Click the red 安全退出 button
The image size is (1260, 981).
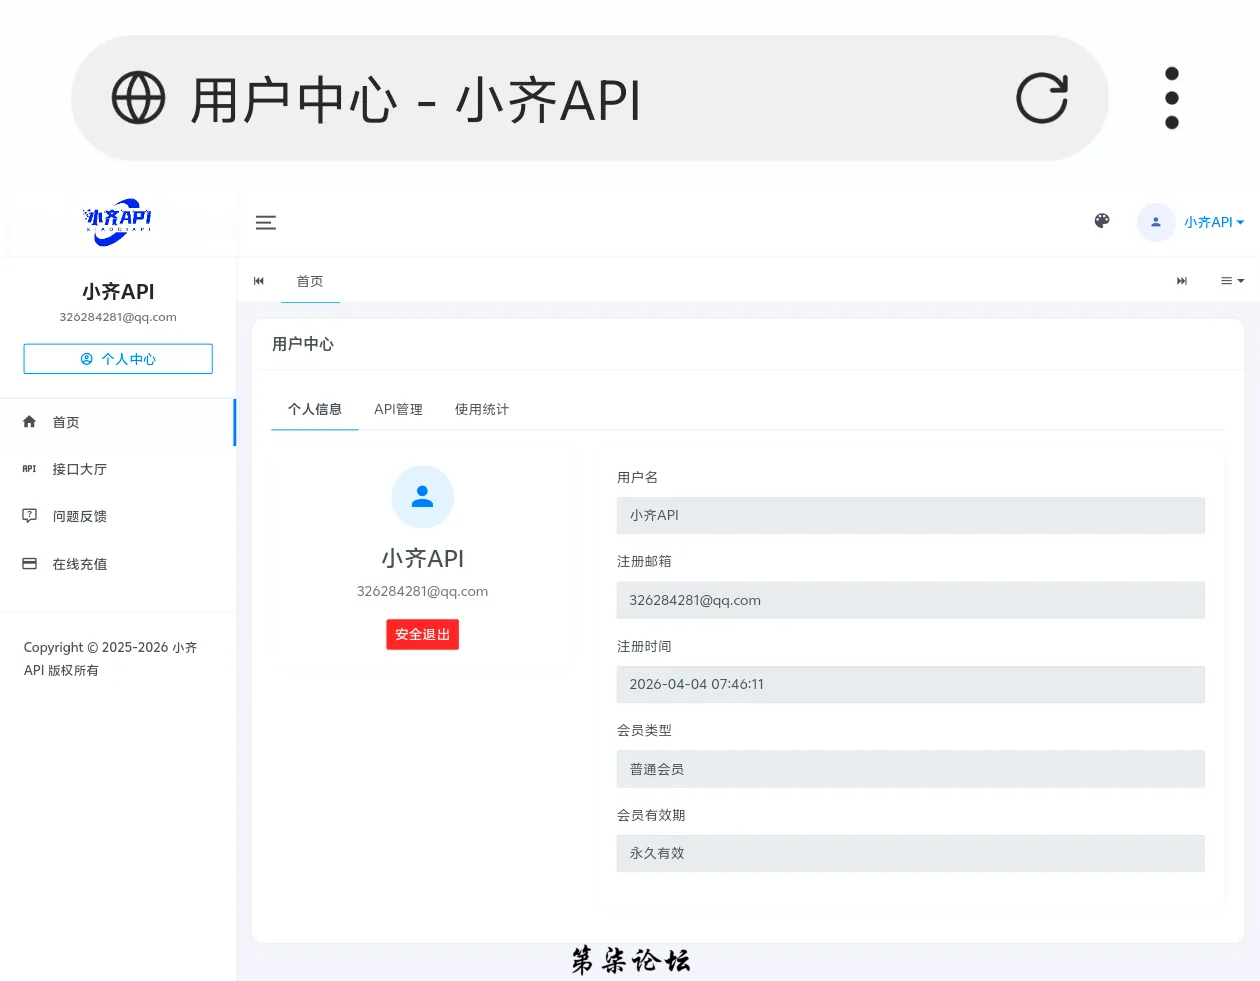point(422,635)
